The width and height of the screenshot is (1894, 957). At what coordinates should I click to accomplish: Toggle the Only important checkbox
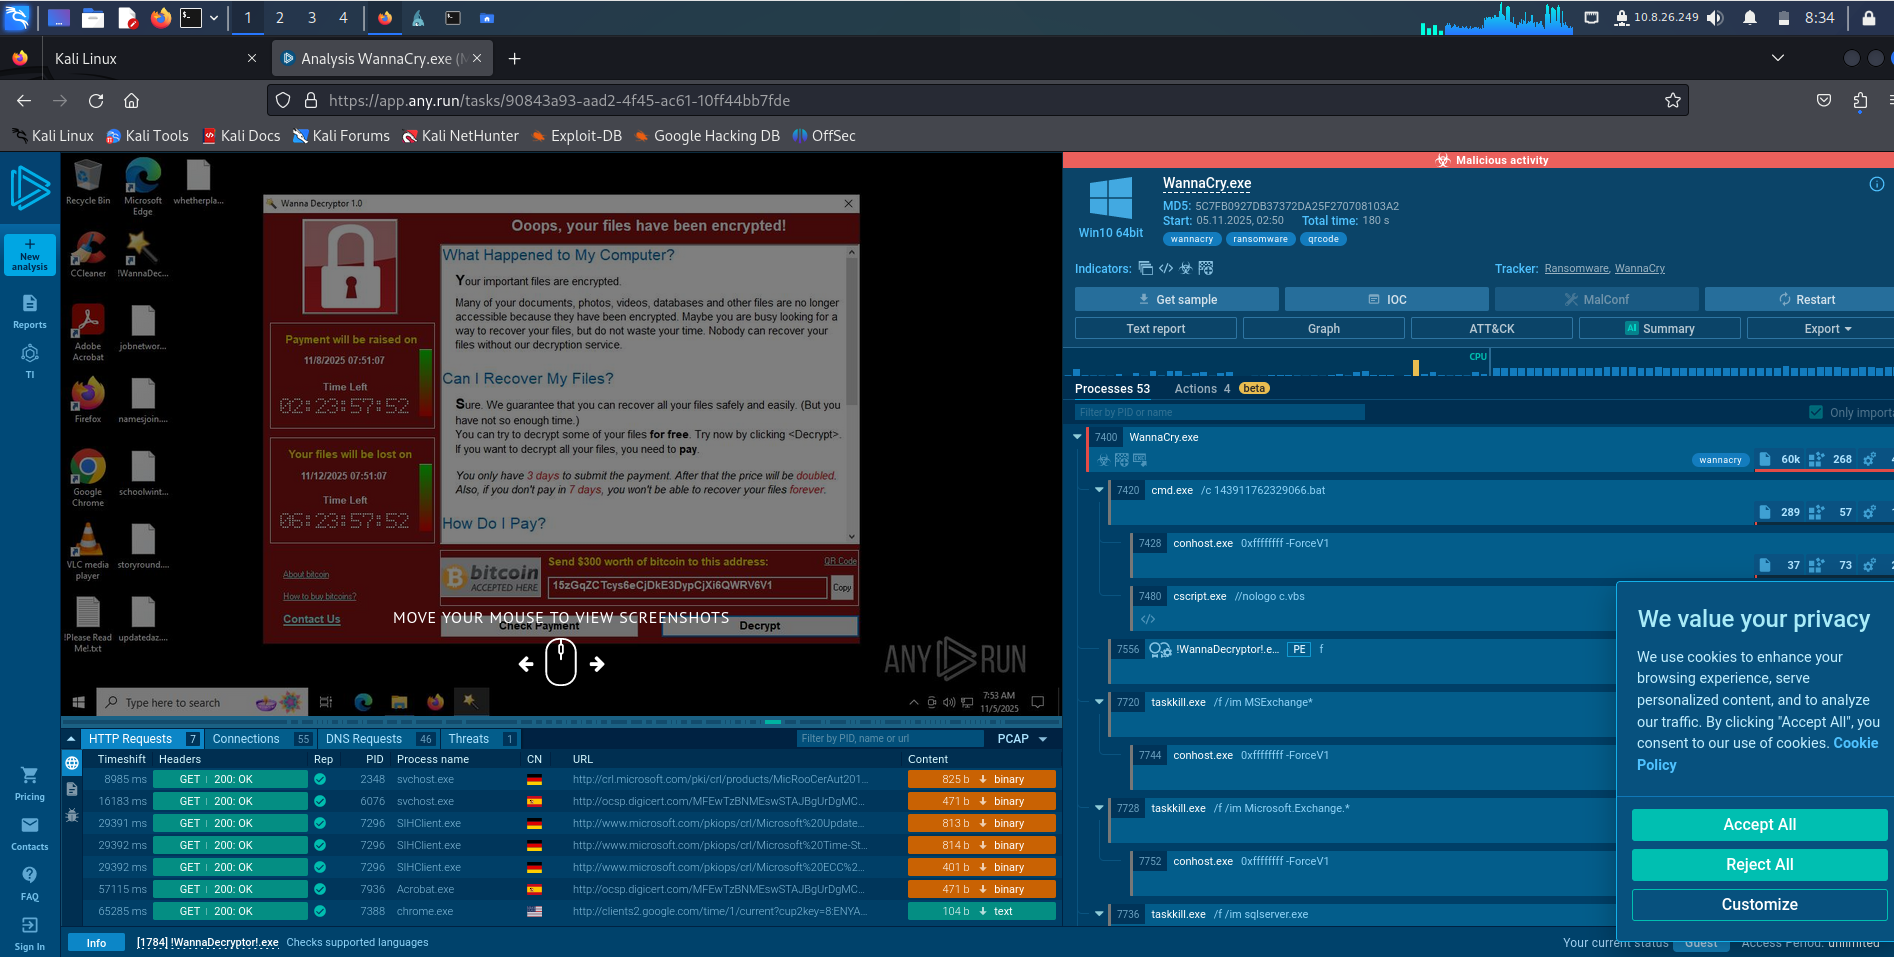coord(1816,412)
